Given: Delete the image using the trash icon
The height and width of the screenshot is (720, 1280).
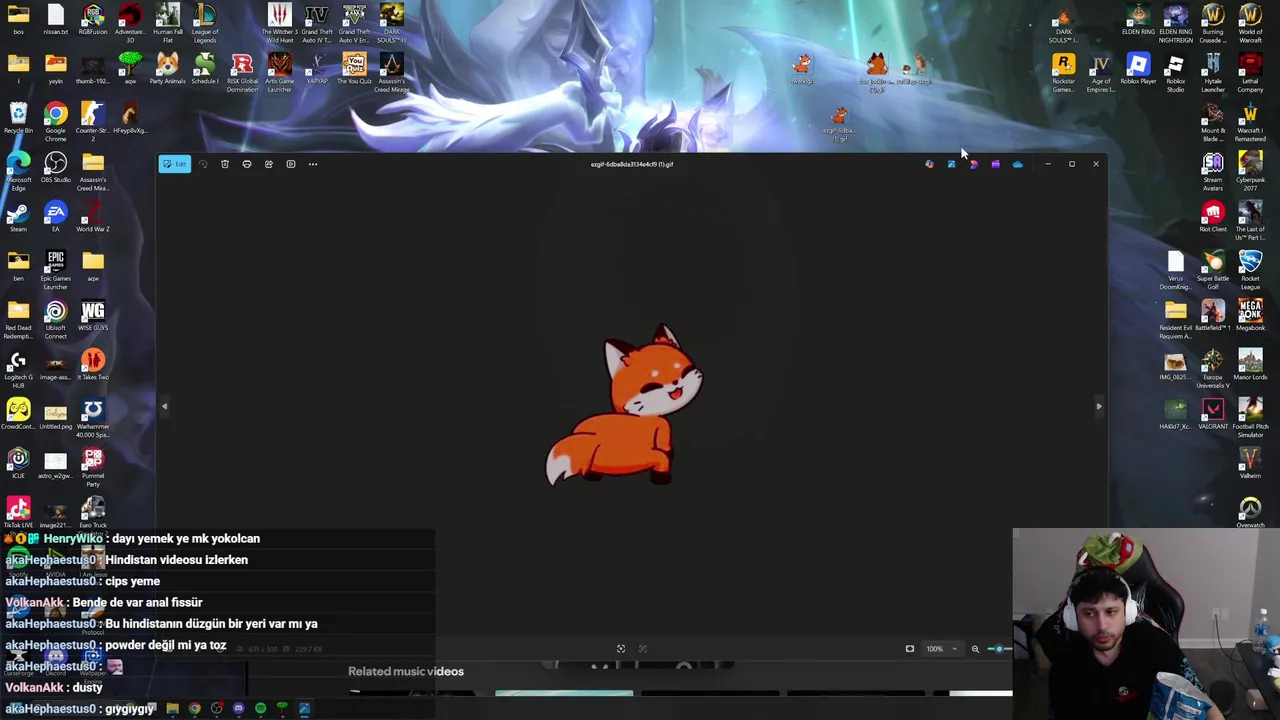Looking at the screenshot, I should point(225,164).
